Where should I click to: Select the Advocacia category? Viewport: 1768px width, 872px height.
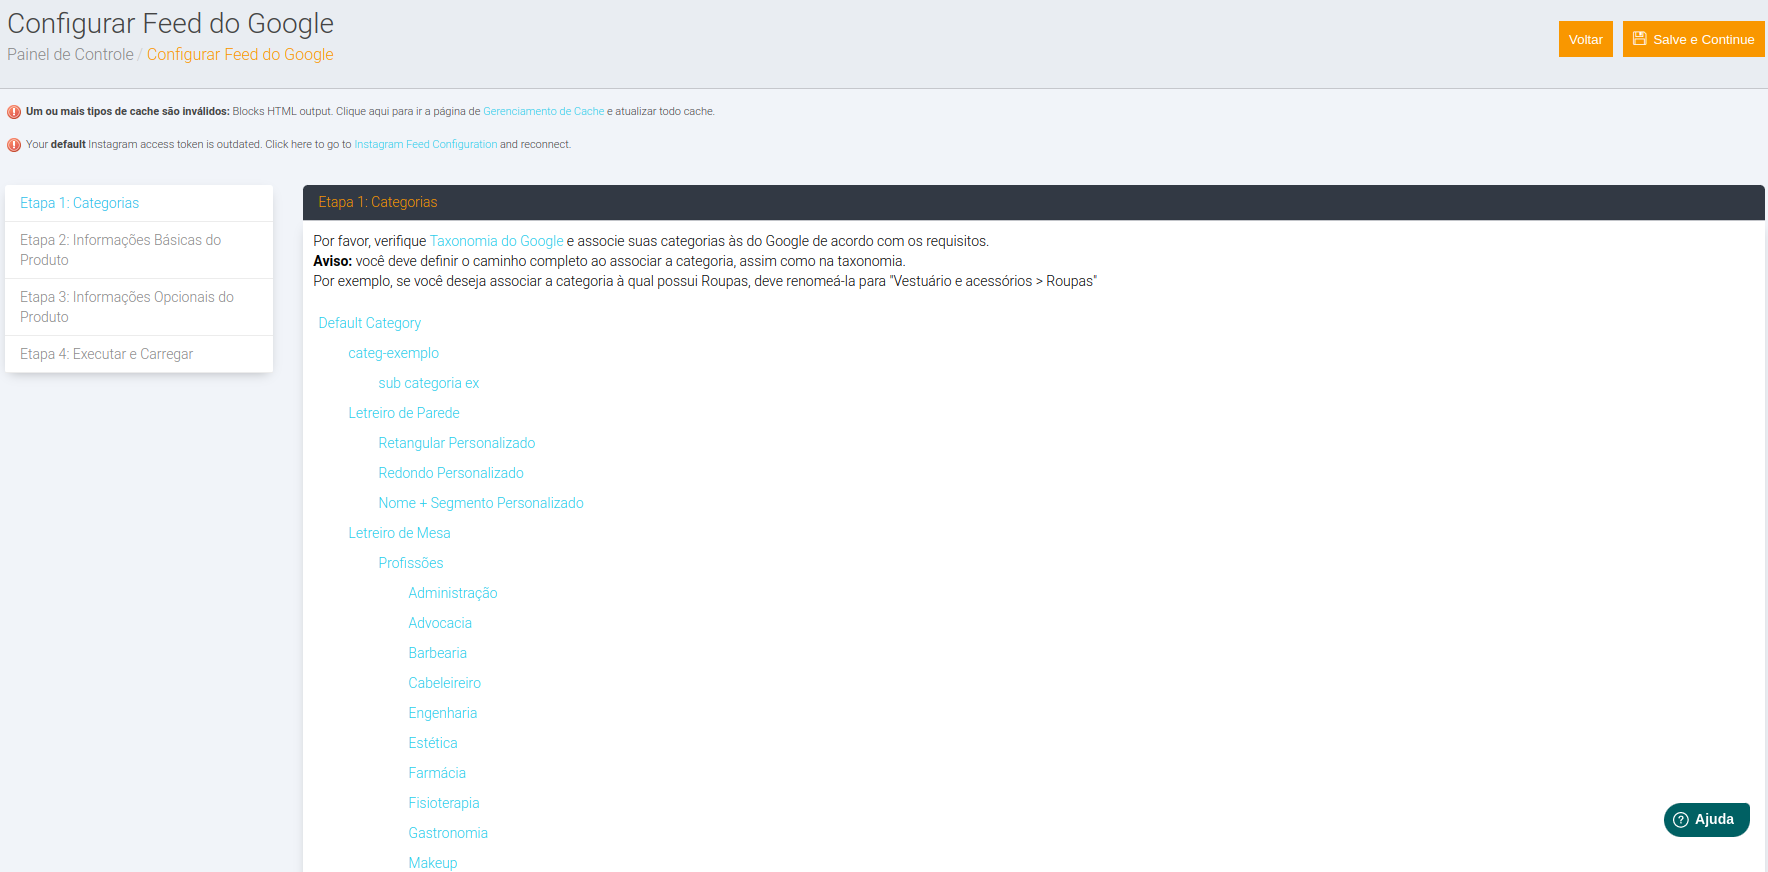click(439, 623)
